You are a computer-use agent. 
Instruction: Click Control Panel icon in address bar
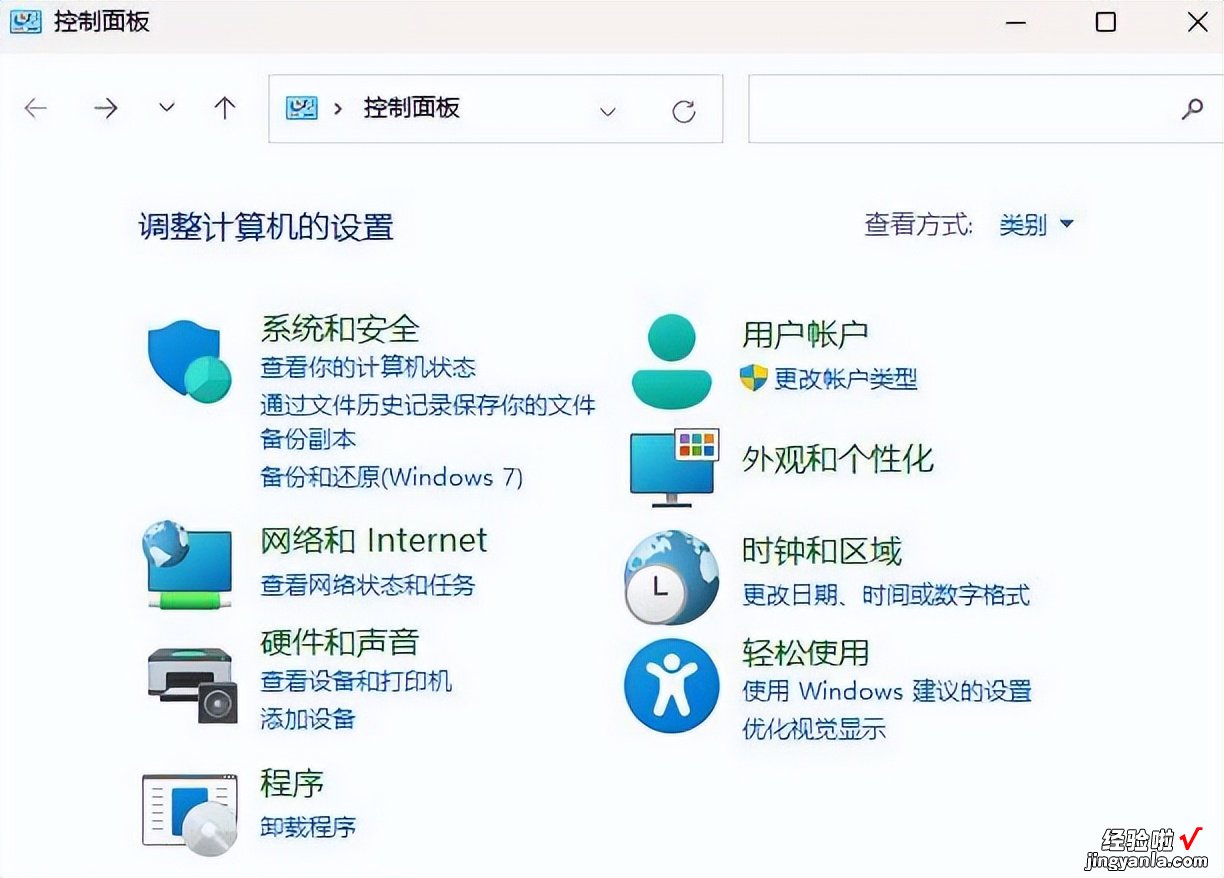(x=302, y=108)
